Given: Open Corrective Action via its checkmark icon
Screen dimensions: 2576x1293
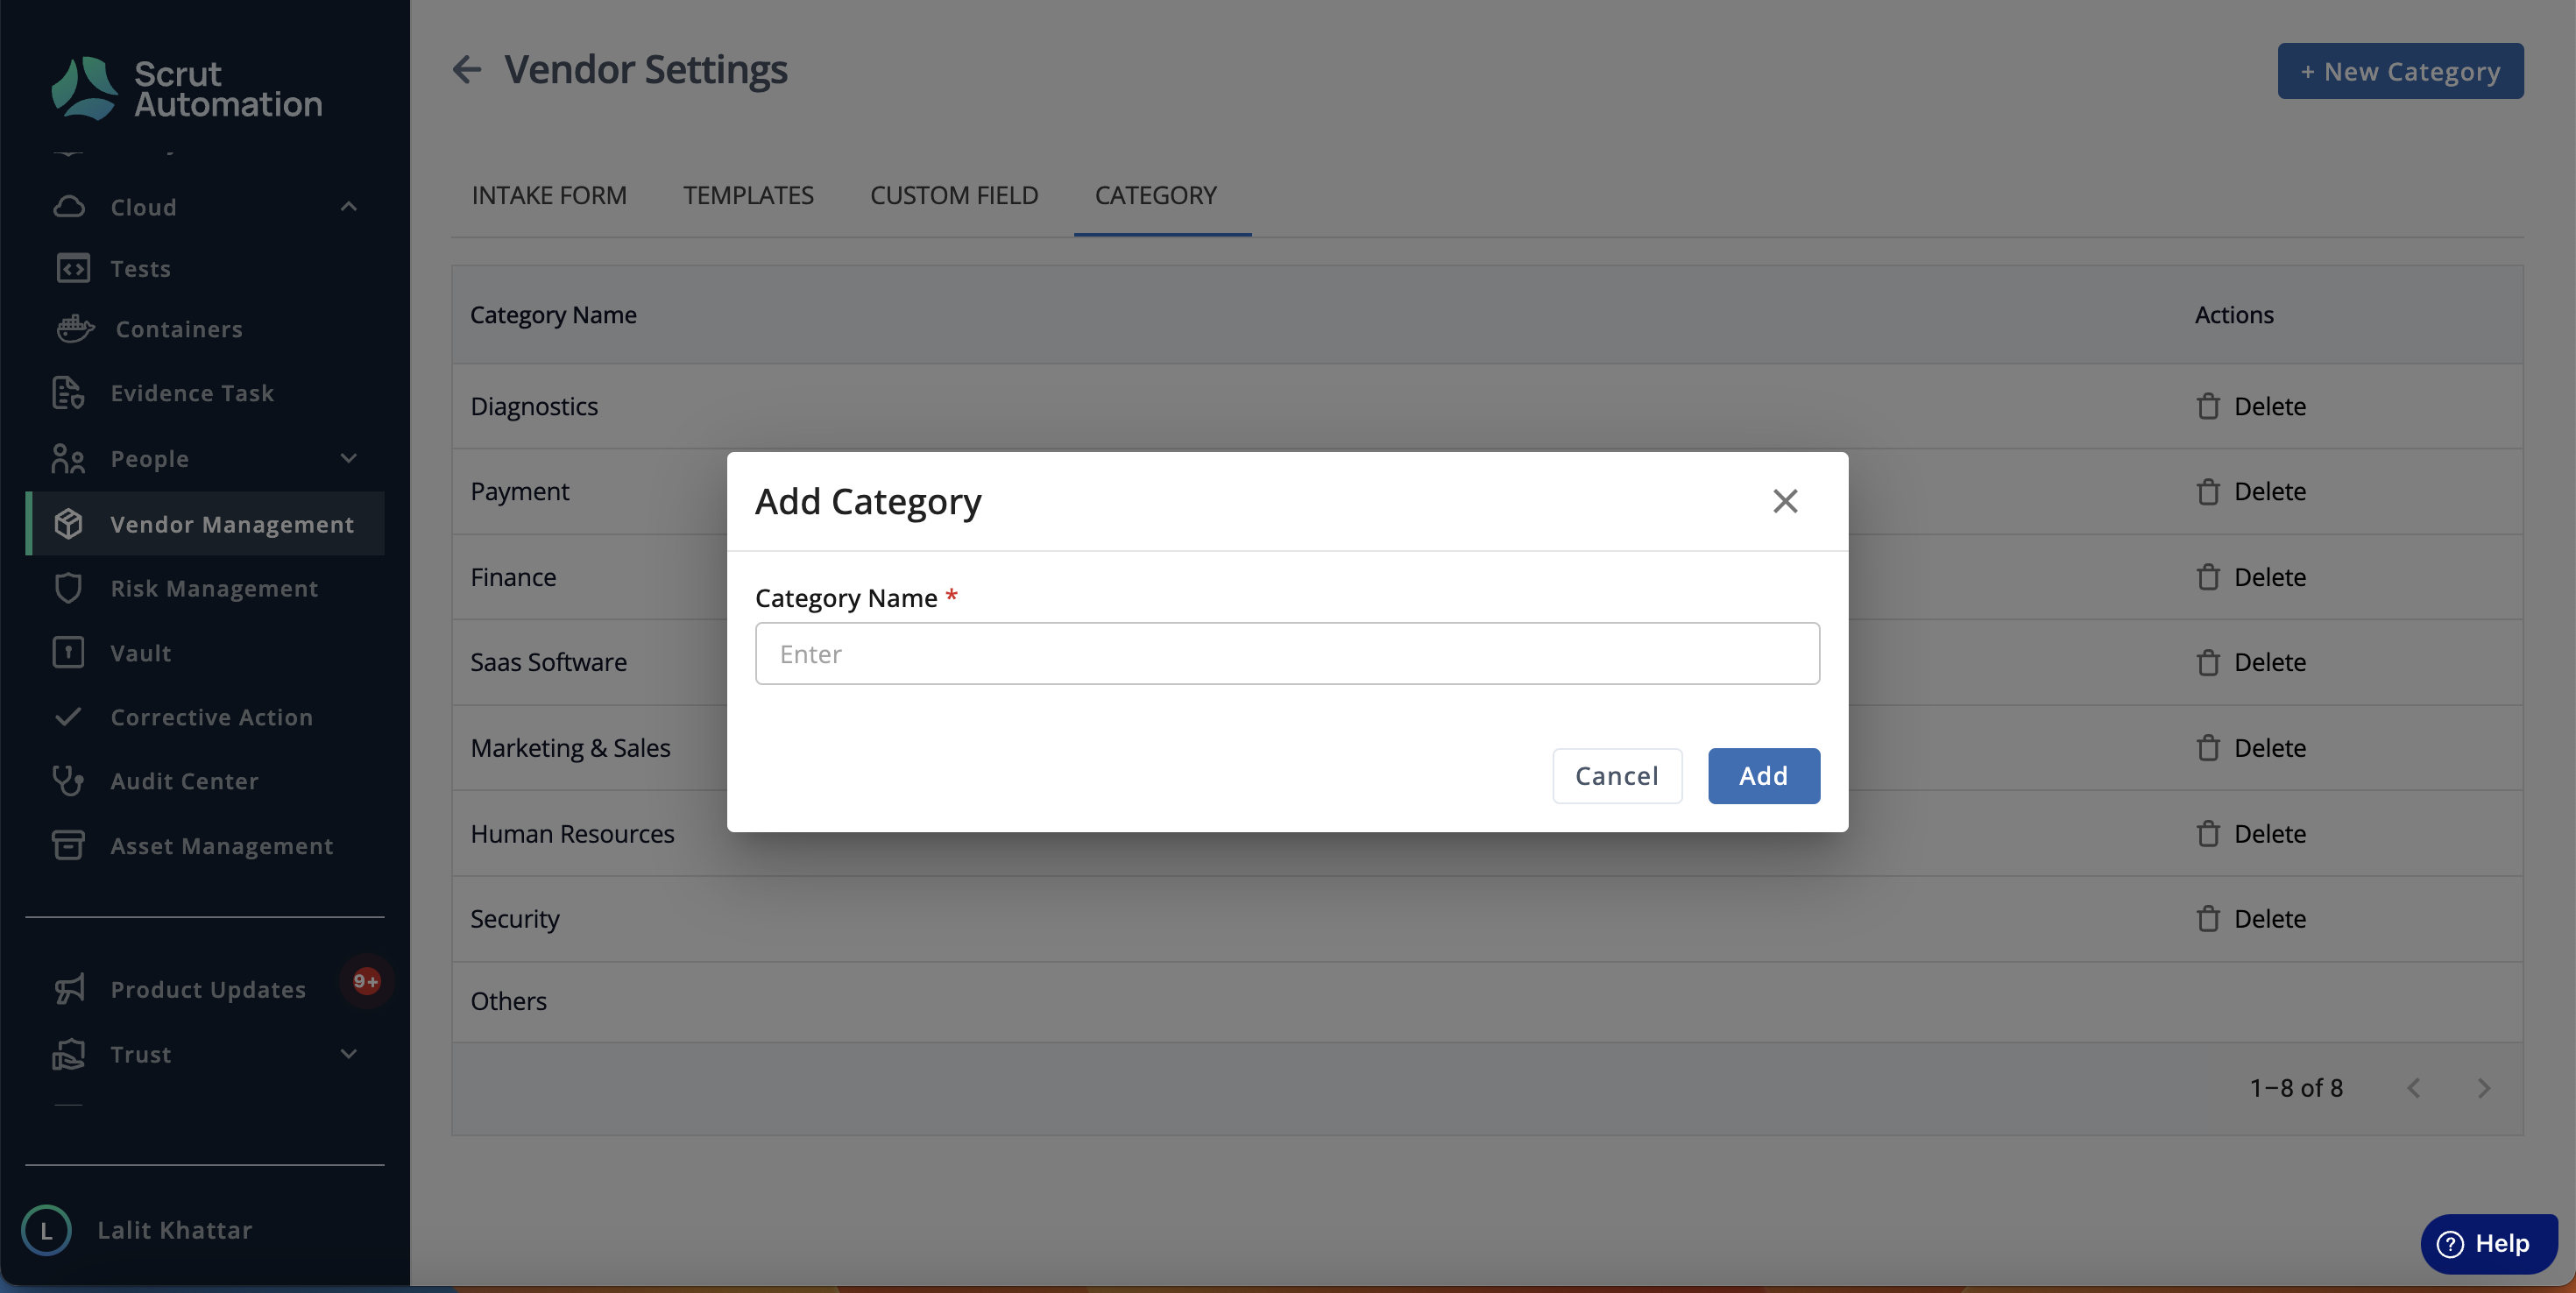Looking at the screenshot, I should click(x=68, y=717).
